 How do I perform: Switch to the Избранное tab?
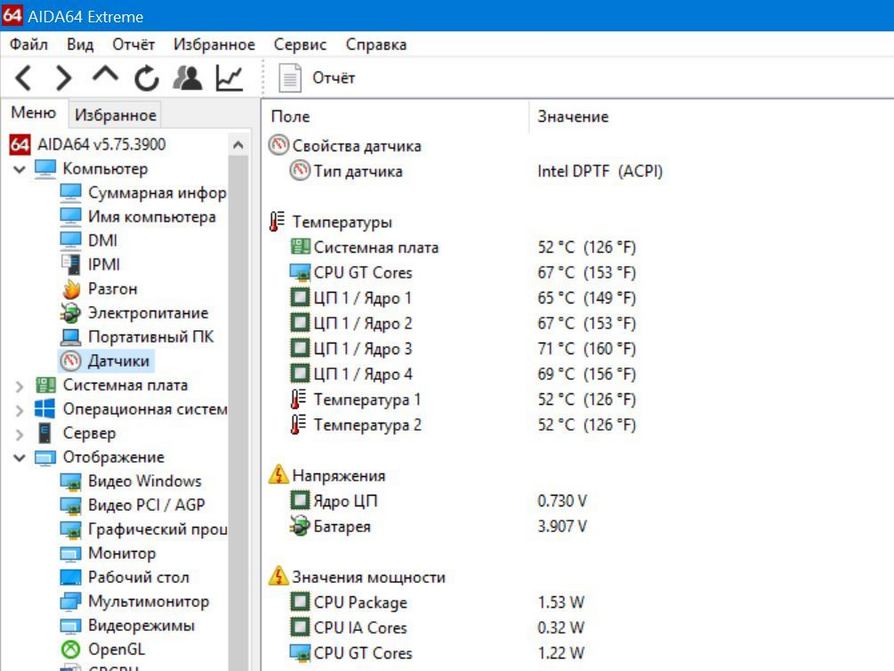coord(115,115)
